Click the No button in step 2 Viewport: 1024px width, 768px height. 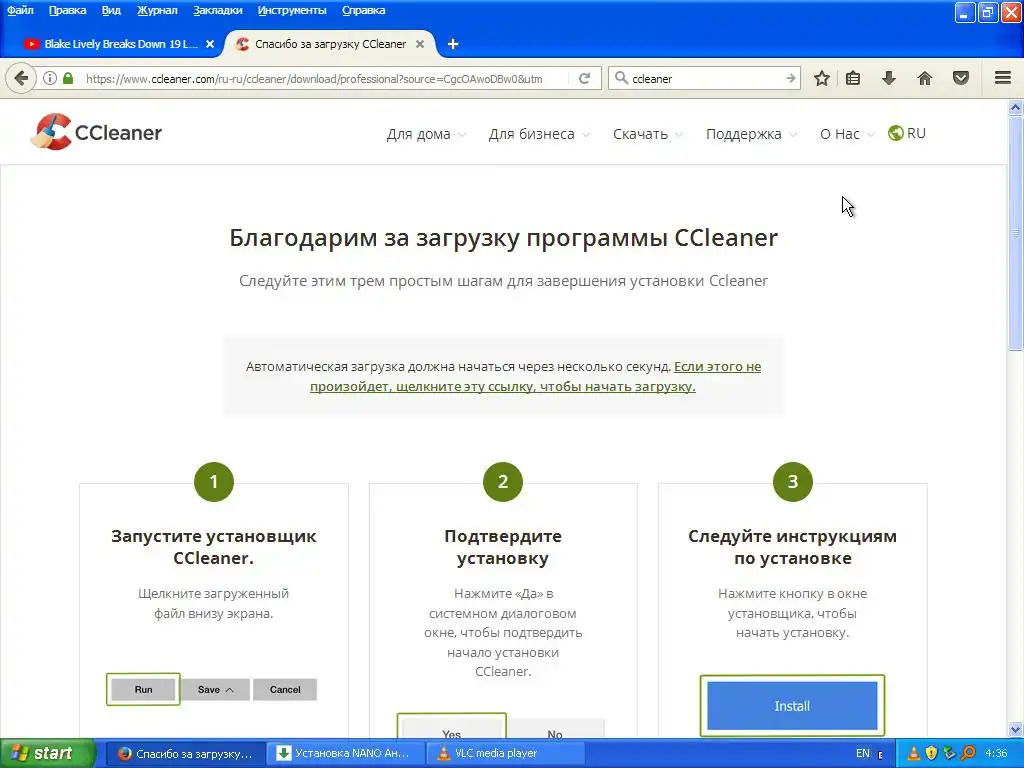555,729
